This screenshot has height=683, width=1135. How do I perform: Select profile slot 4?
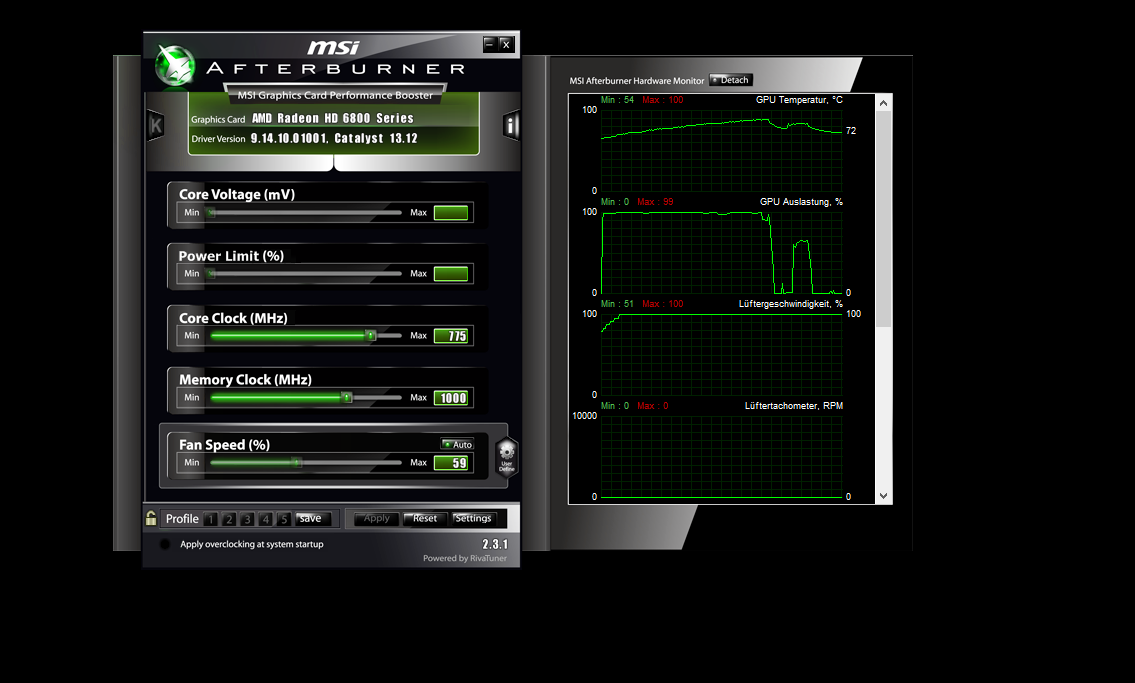point(266,519)
